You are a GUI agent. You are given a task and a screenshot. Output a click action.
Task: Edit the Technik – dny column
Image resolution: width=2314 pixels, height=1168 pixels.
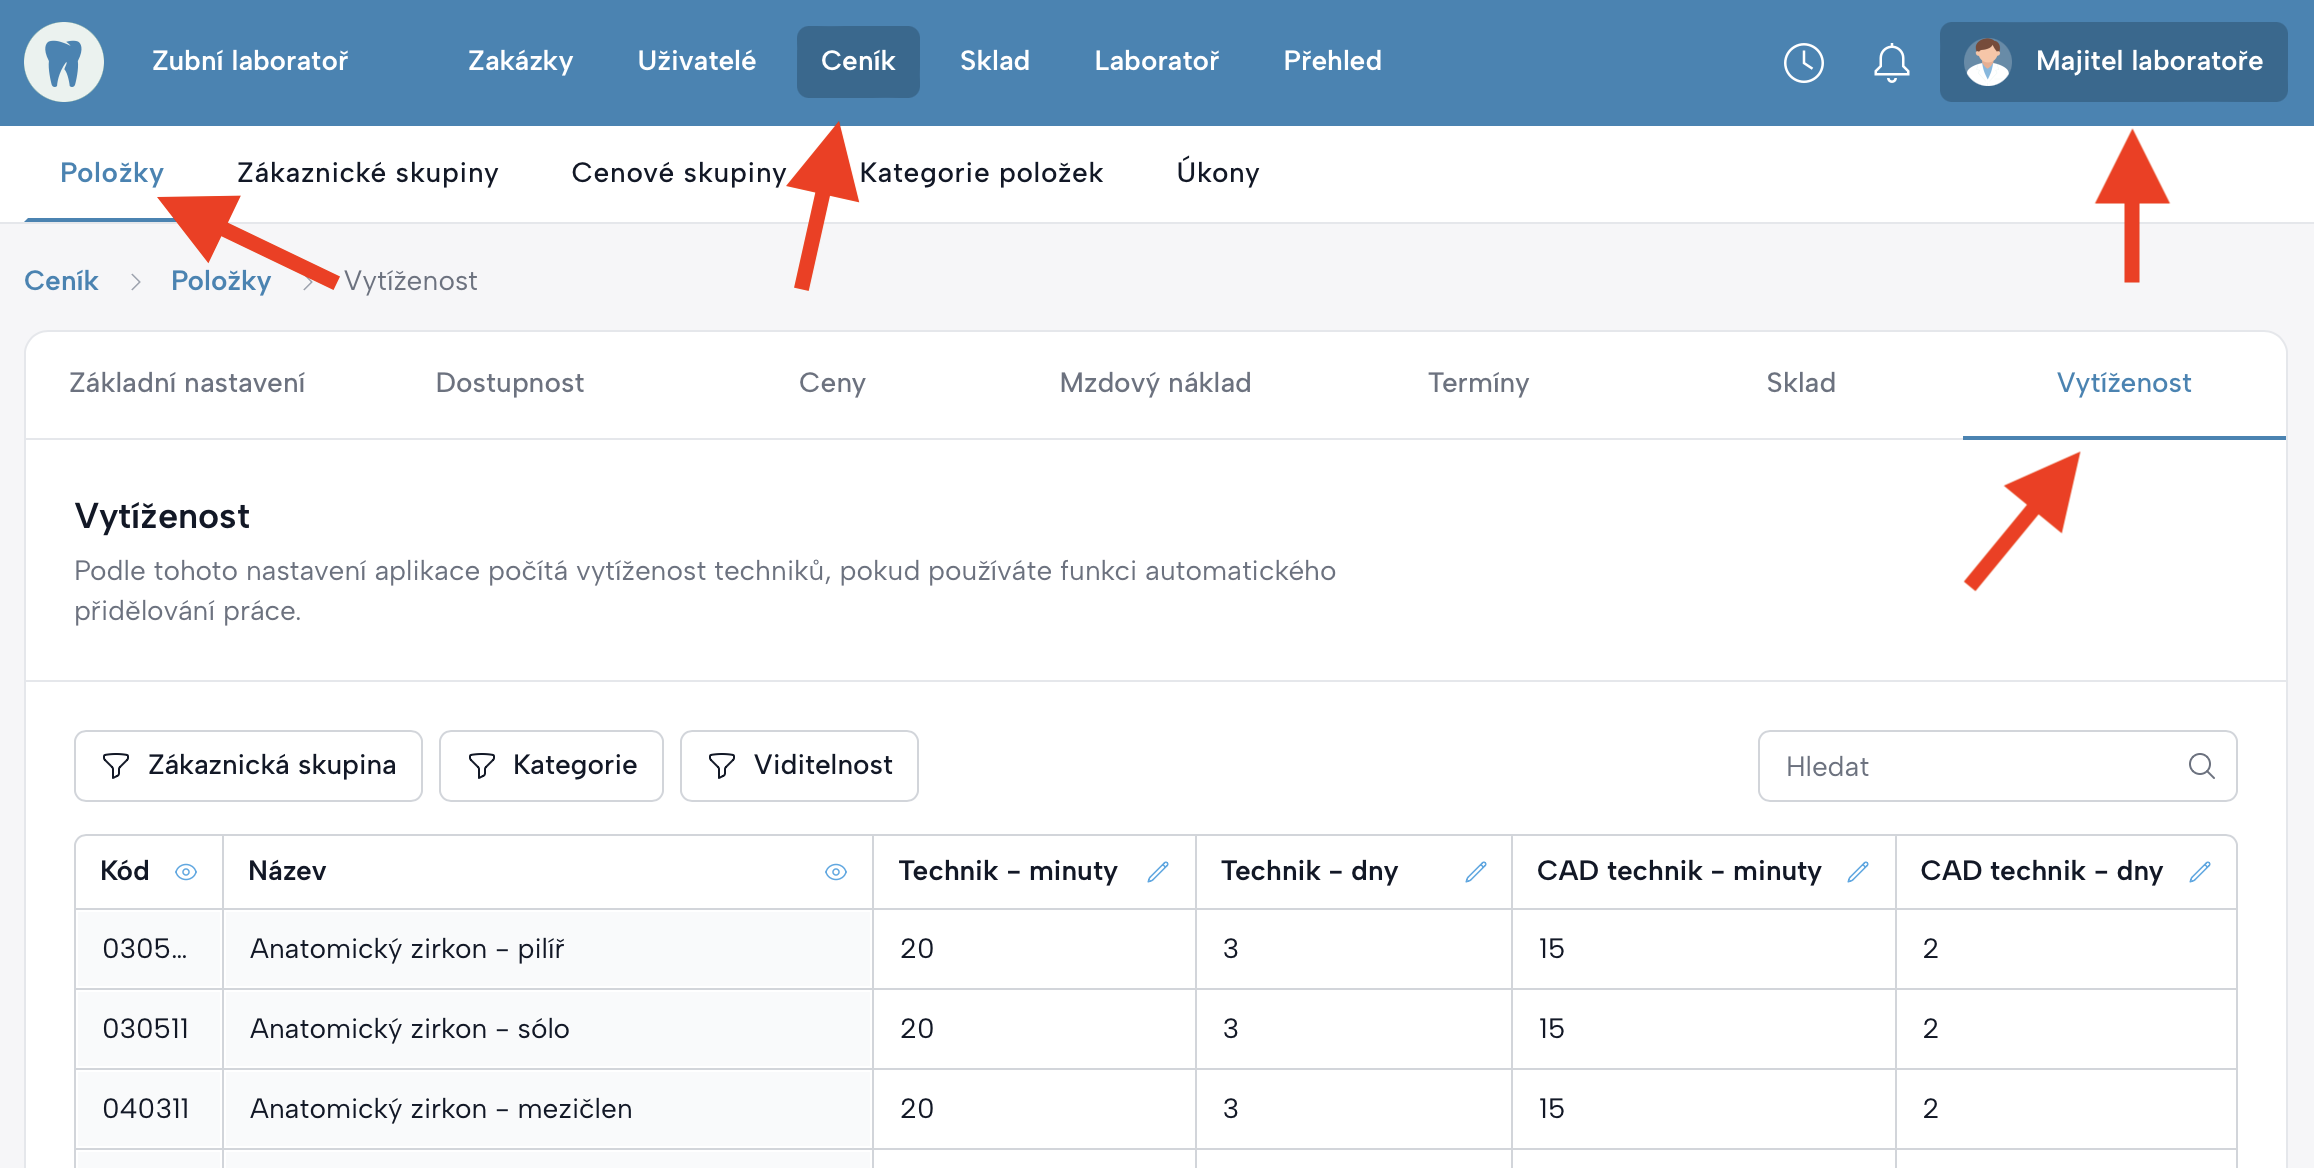coord(1475,872)
